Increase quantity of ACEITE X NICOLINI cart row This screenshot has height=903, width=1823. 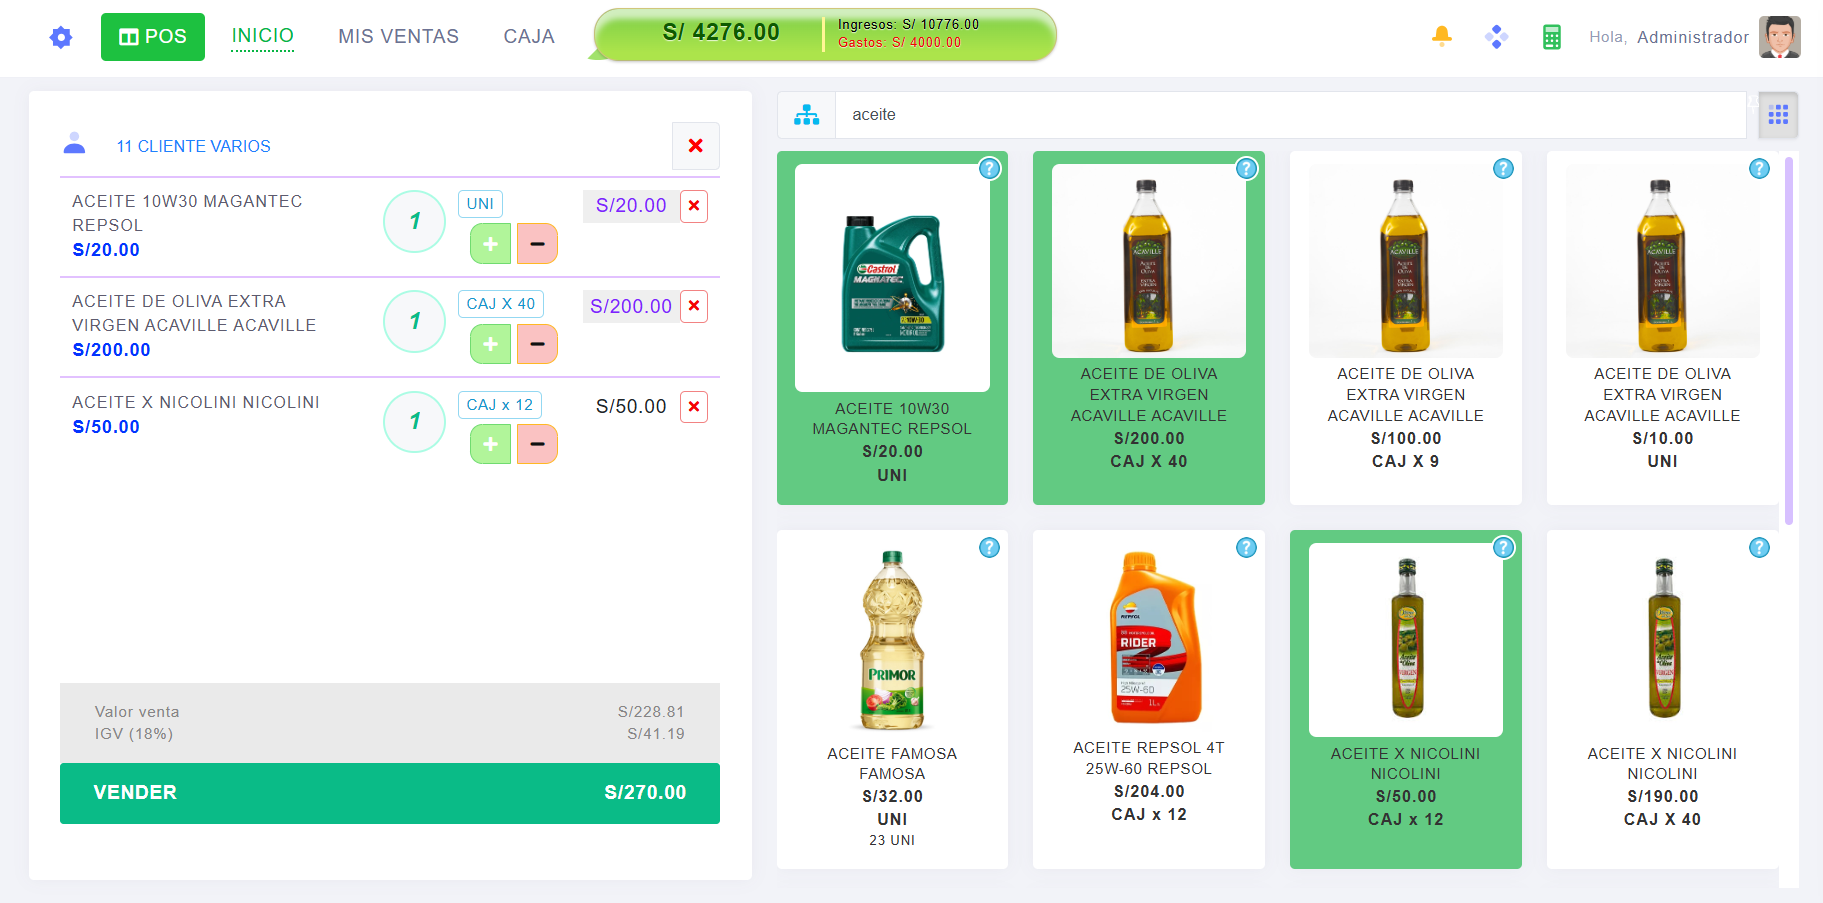click(491, 444)
